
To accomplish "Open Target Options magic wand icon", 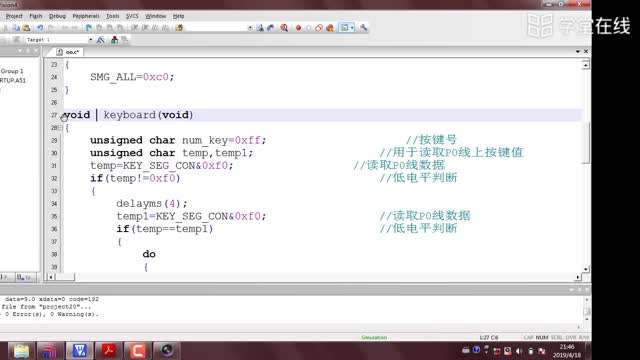I will [100, 40].
